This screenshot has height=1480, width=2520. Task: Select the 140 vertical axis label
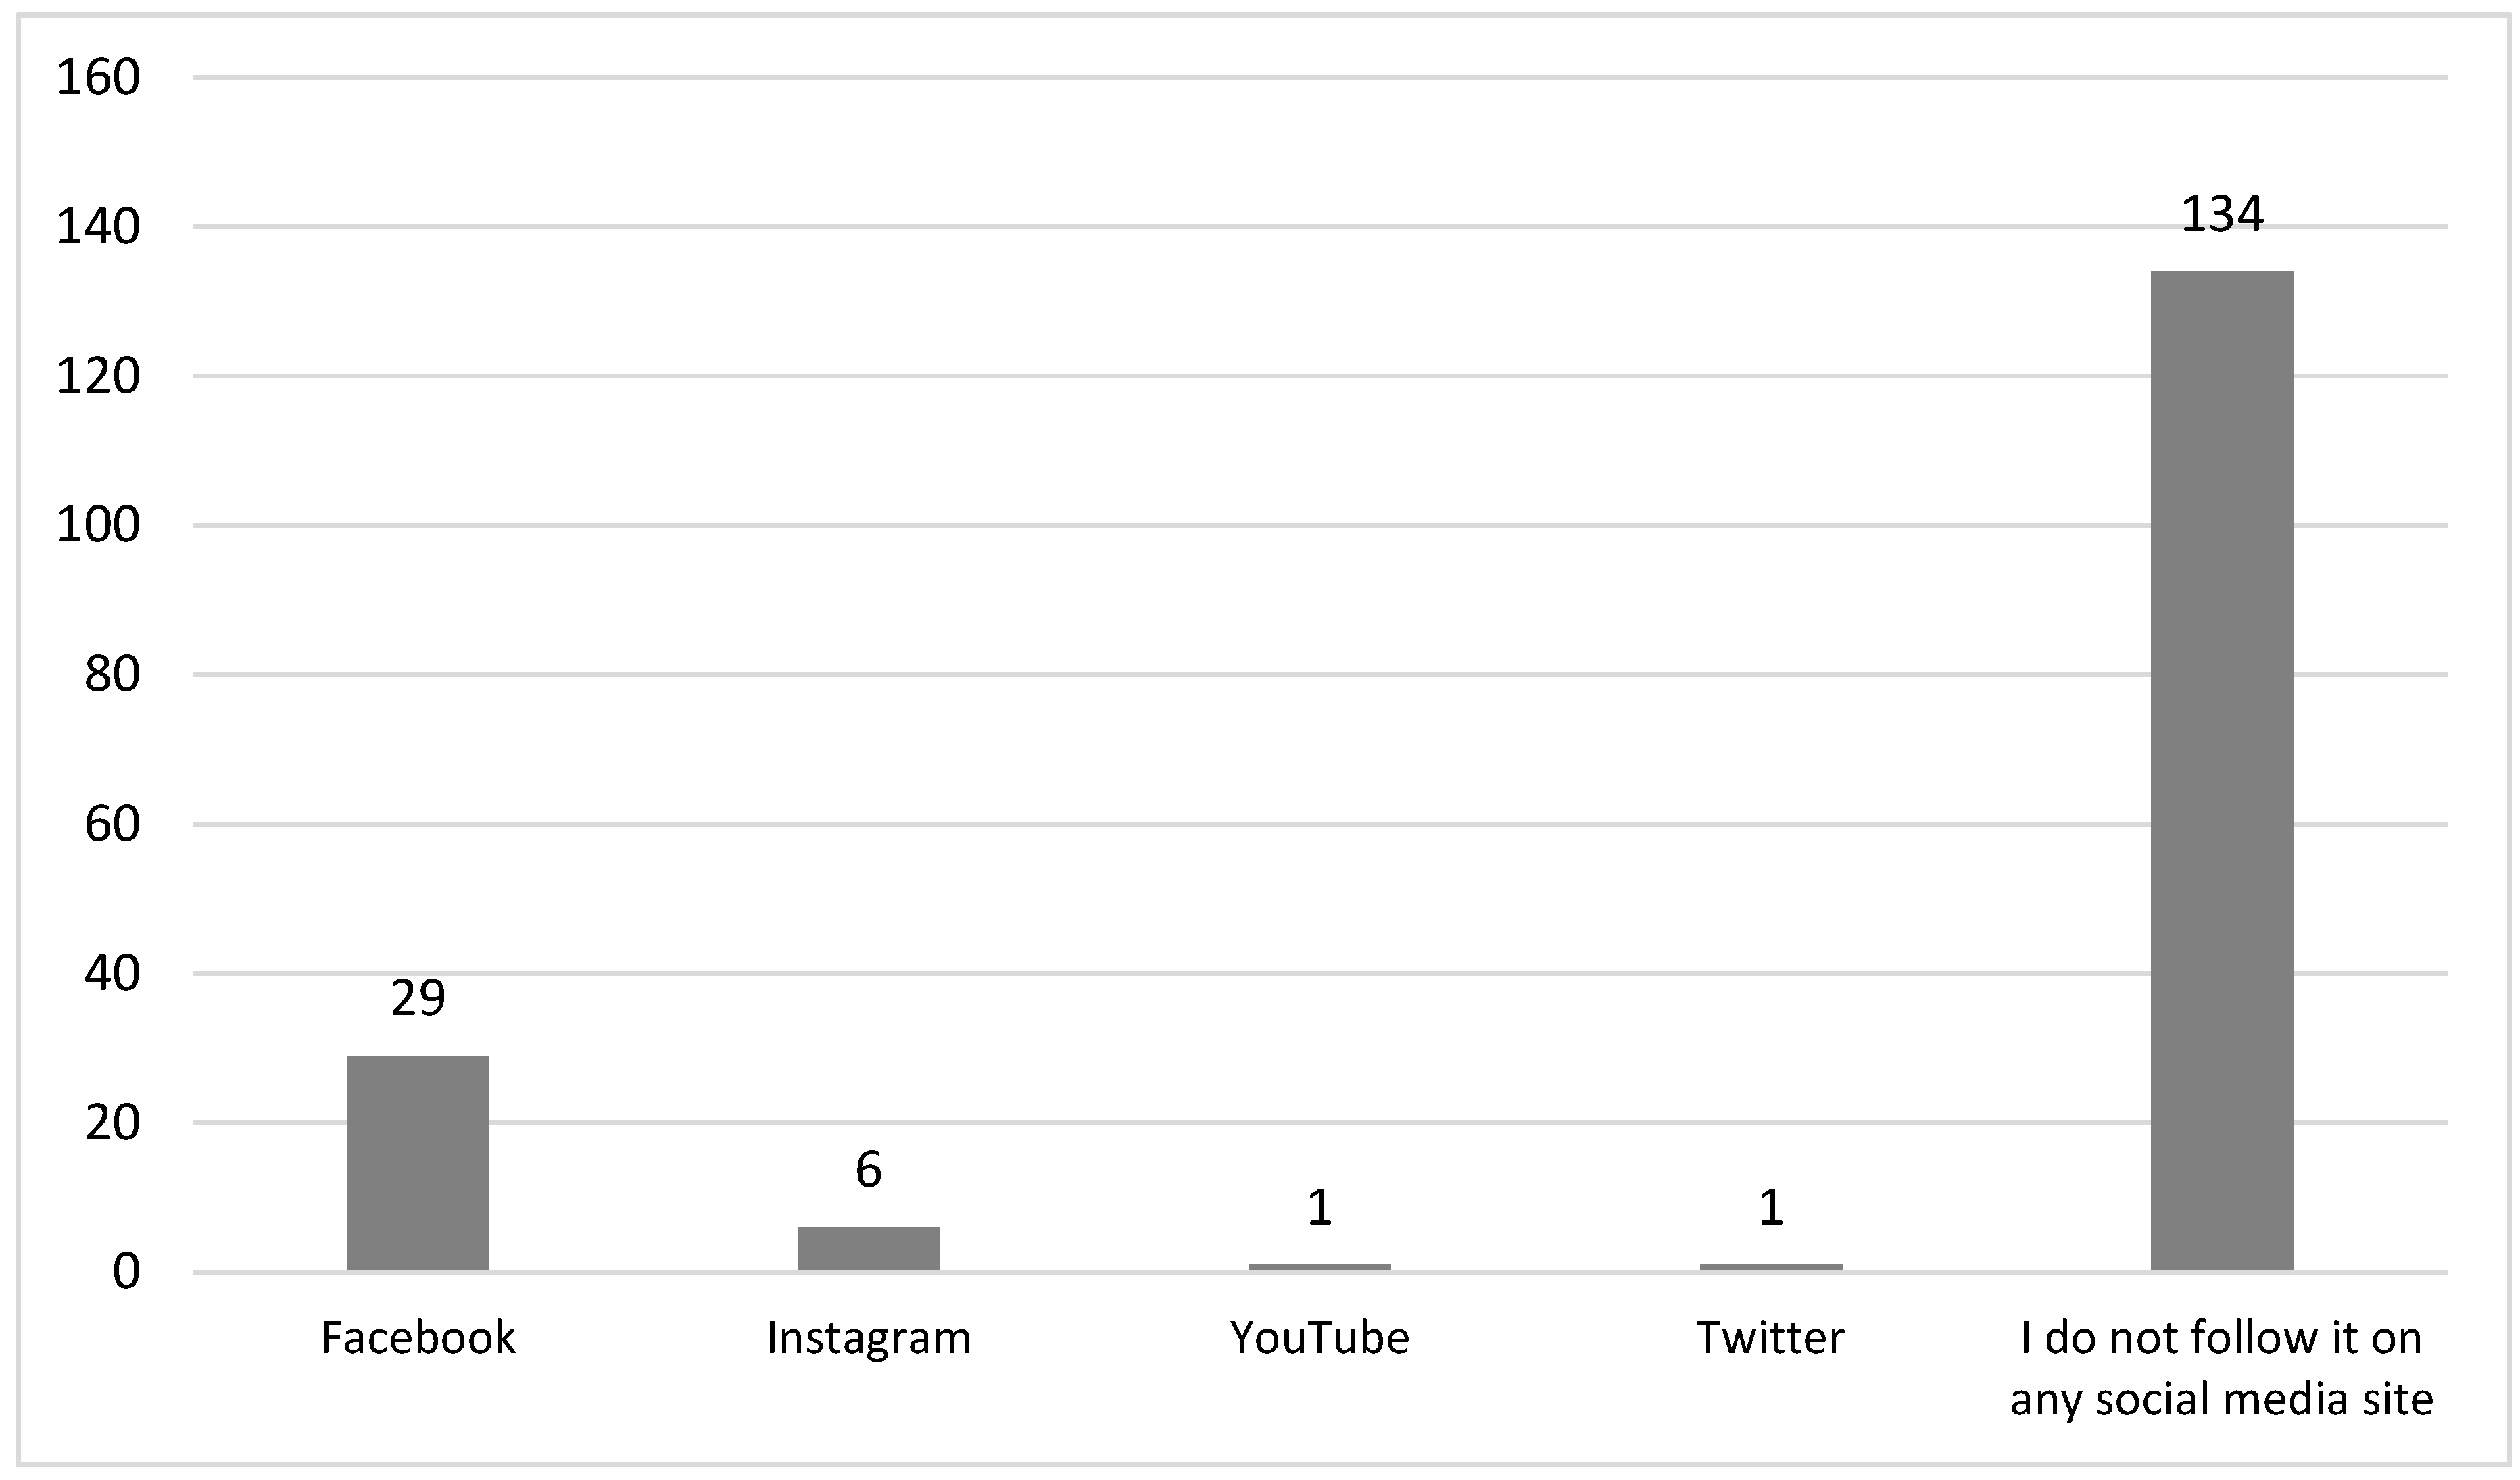pyautogui.click(x=98, y=228)
